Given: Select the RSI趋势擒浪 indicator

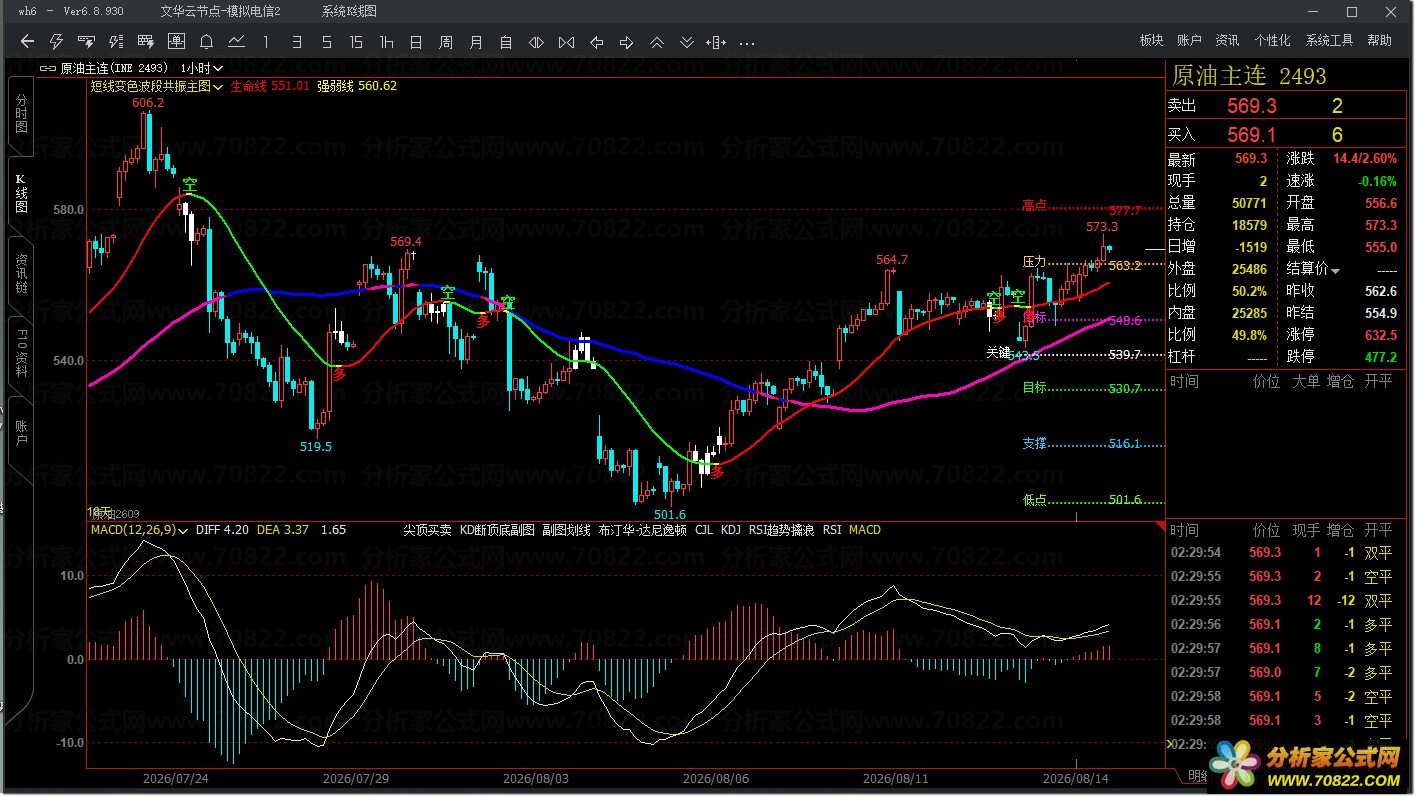Looking at the screenshot, I should click(781, 530).
